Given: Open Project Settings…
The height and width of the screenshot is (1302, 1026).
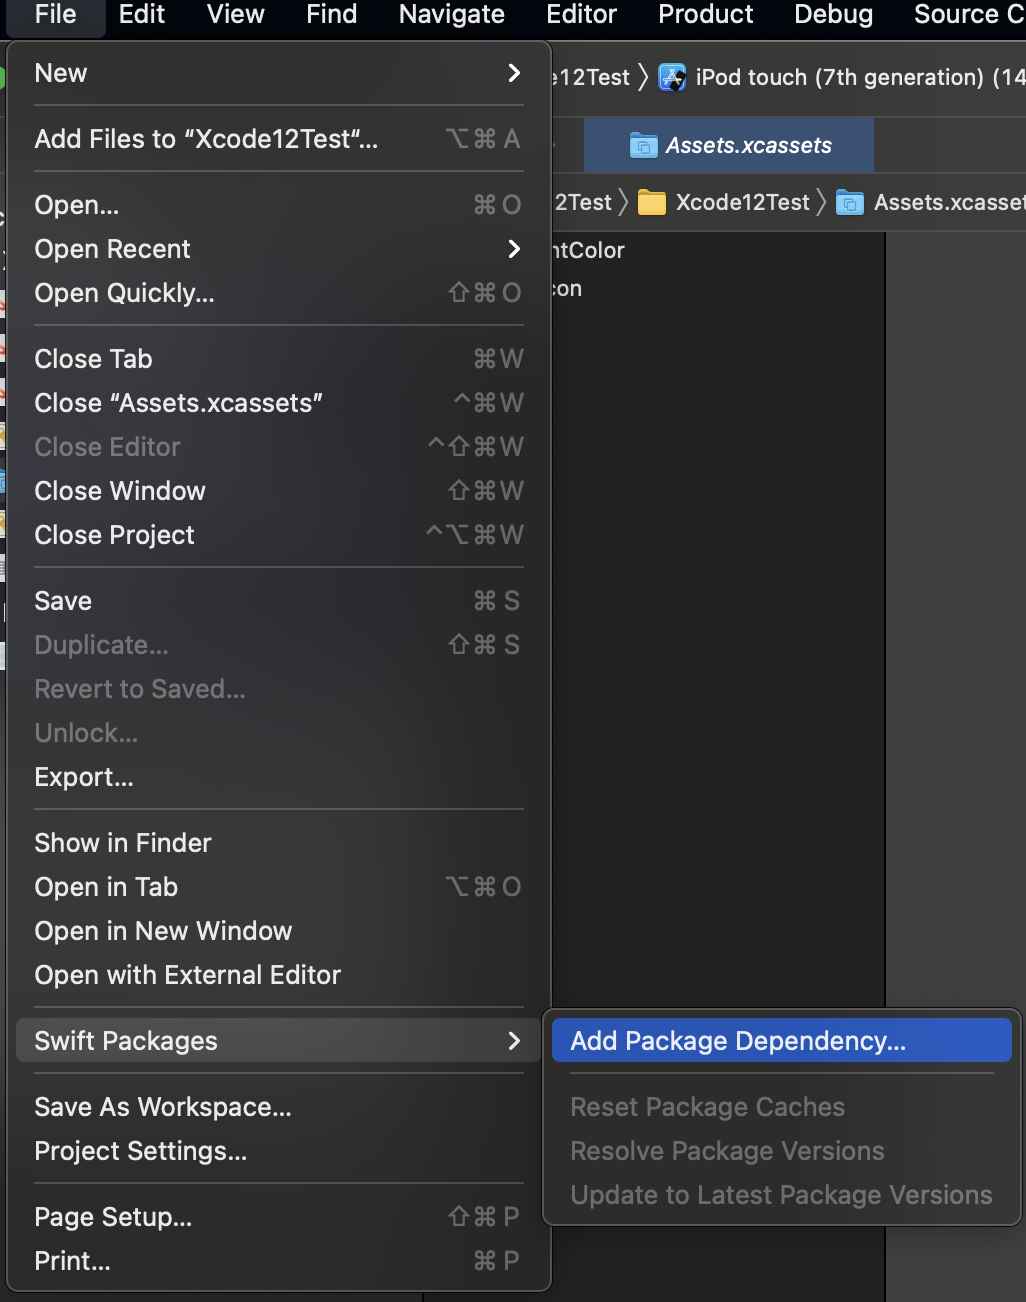Looking at the screenshot, I should coord(279,1151).
